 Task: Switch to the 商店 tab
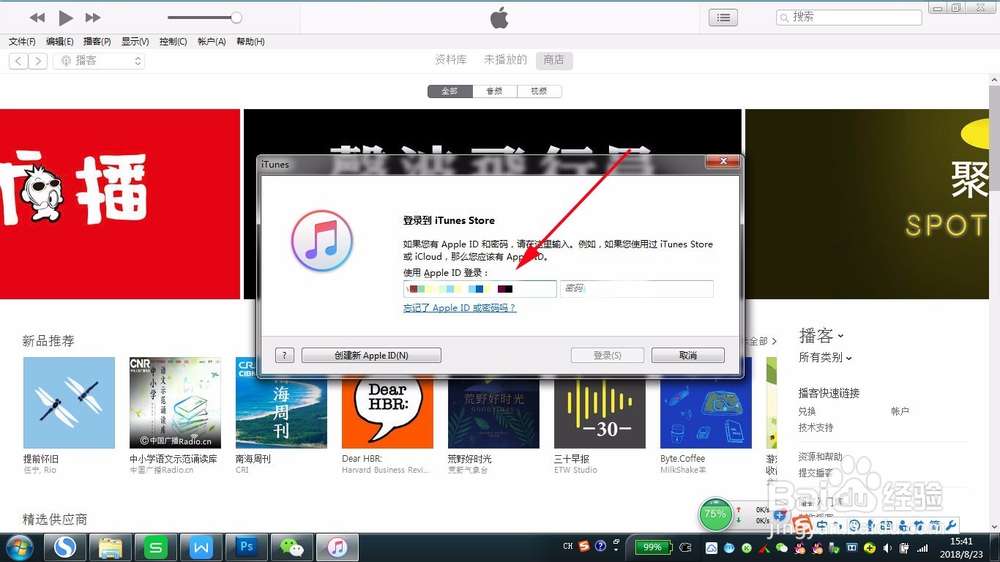(554, 60)
